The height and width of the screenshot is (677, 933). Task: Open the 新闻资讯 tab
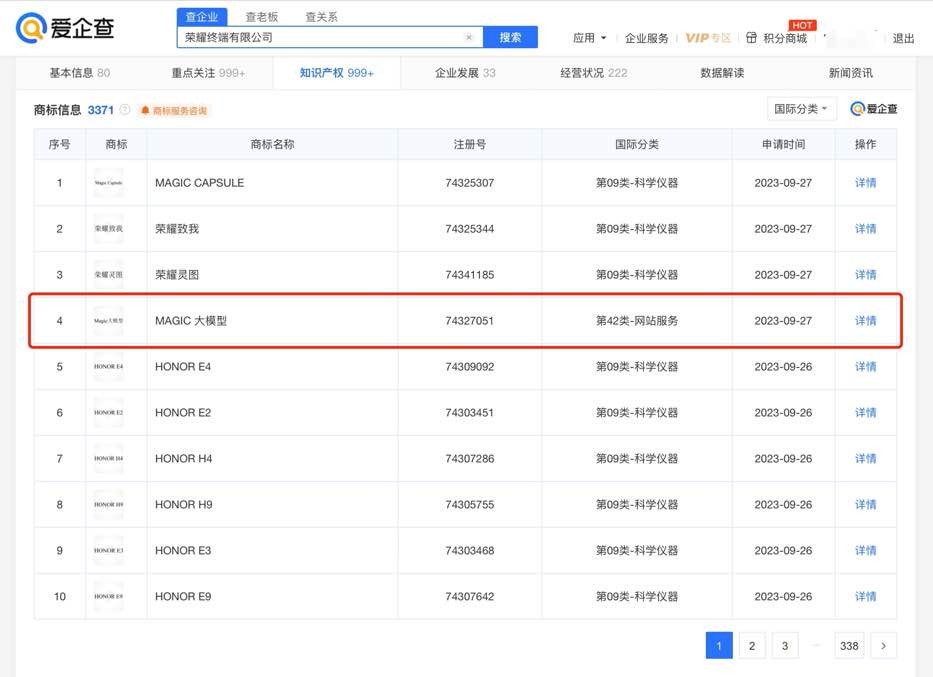[x=851, y=73]
